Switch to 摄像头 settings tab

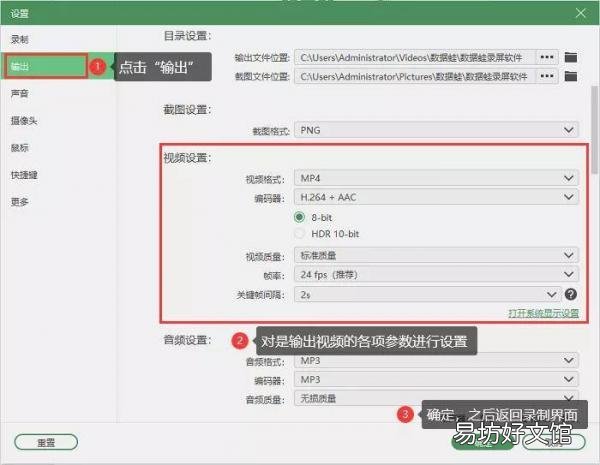point(24,121)
